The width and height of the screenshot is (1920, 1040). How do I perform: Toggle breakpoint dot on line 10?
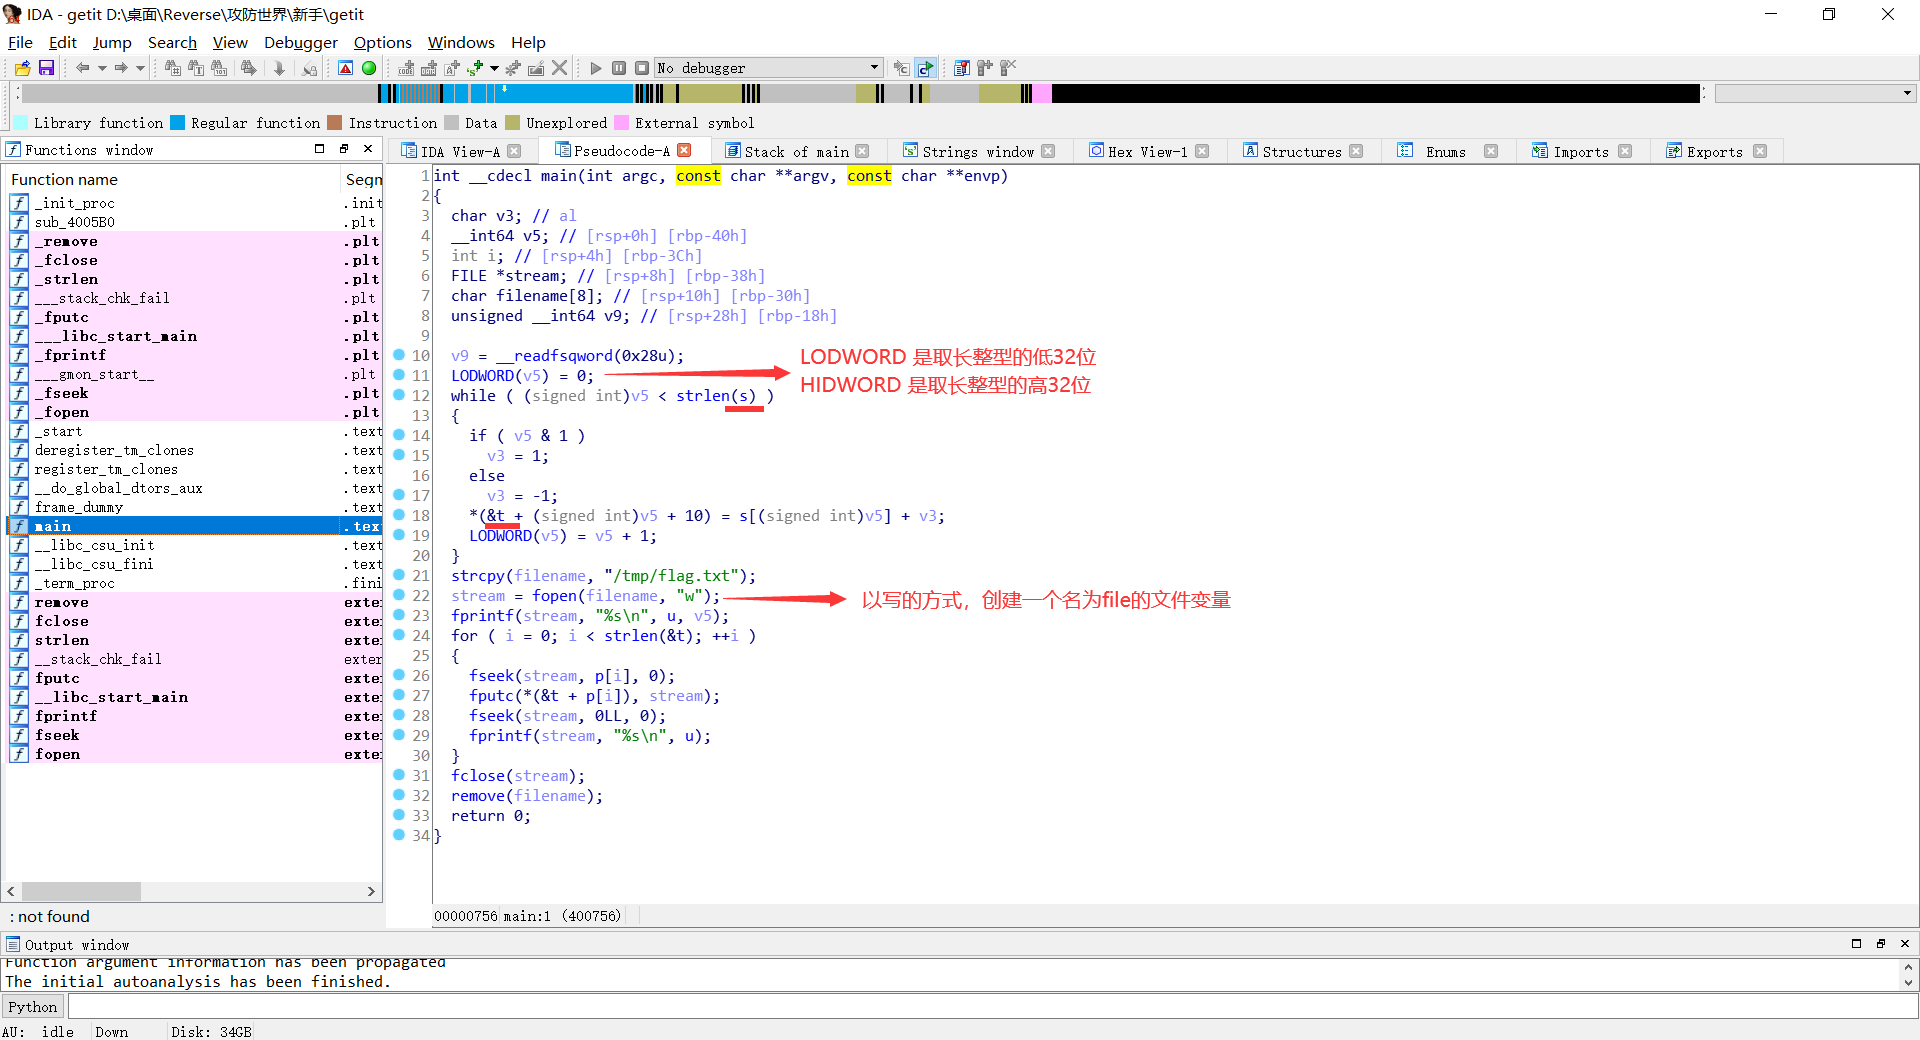(399, 355)
